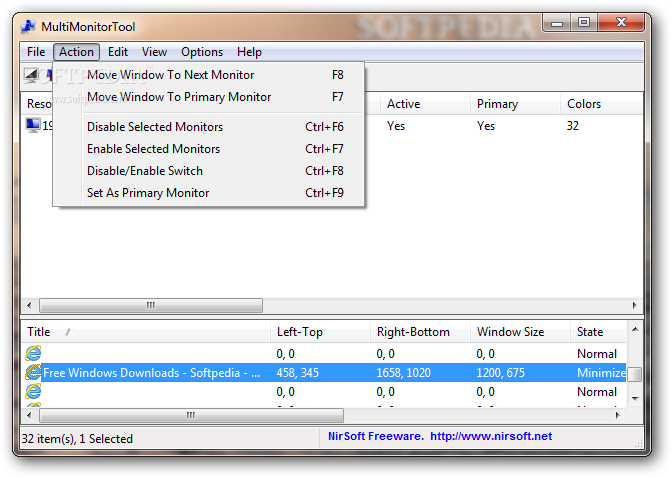Screen dimensions: 672x477
Task: Choose Move Window To Next Monitor
Action: click(209, 75)
